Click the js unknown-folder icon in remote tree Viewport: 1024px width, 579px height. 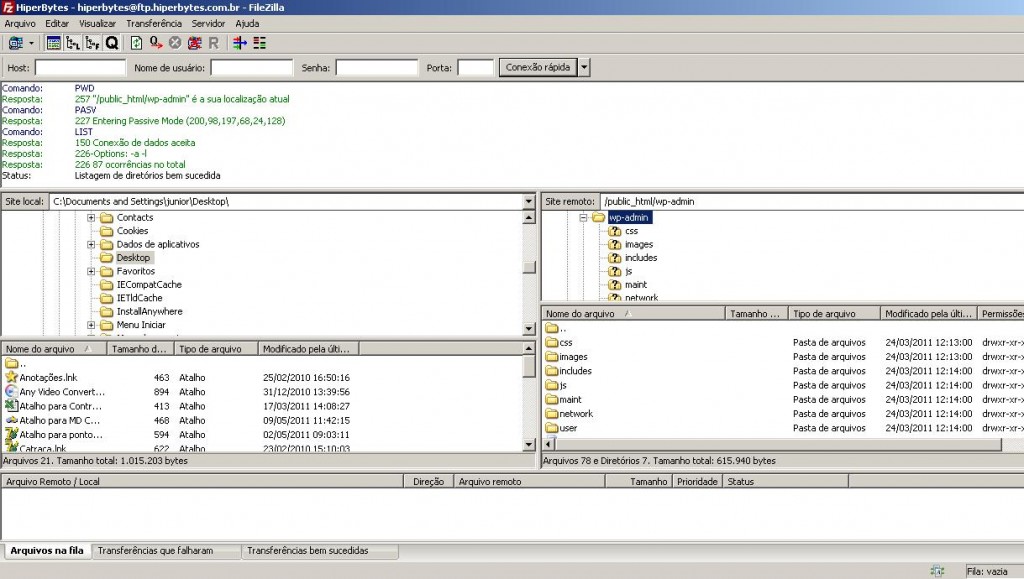(x=615, y=271)
